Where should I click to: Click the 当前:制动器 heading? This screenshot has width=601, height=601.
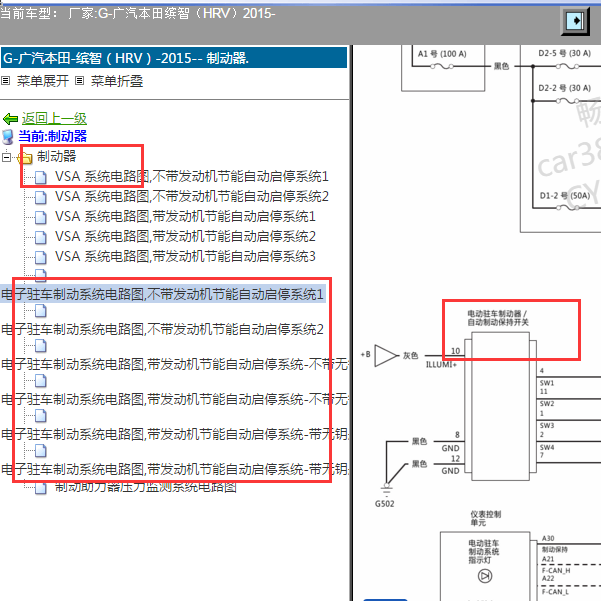(53, 136)
